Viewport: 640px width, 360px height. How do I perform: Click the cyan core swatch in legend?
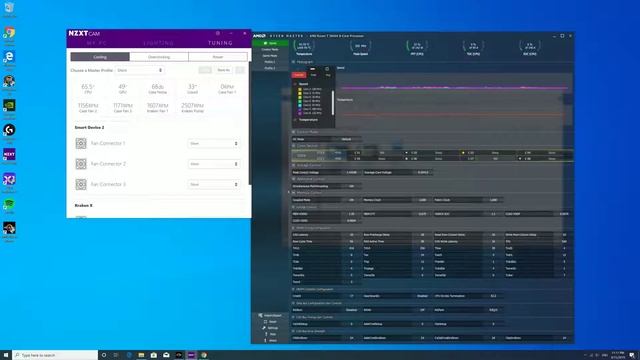click(x=300, y=105)
